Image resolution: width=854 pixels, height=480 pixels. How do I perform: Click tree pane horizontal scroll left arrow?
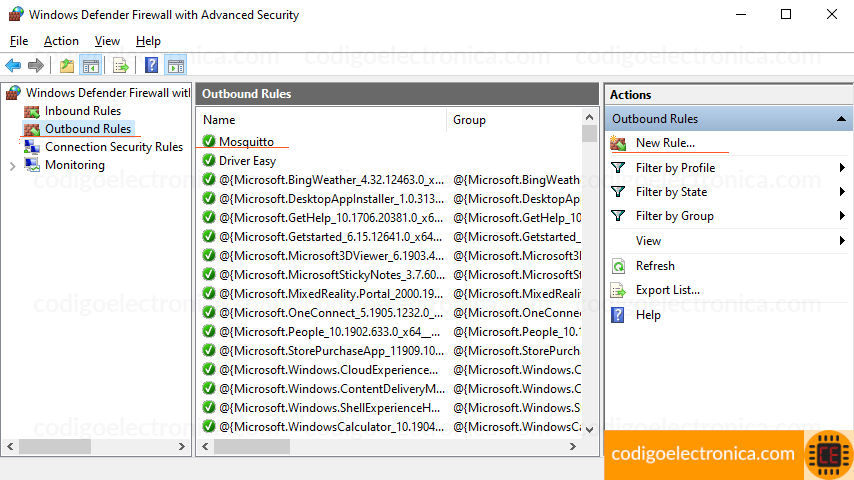(10, 446)
